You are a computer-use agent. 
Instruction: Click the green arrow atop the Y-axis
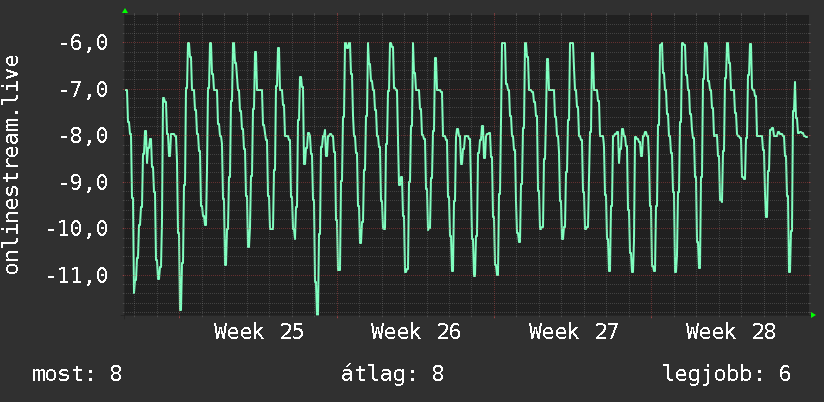click(125, 11)
